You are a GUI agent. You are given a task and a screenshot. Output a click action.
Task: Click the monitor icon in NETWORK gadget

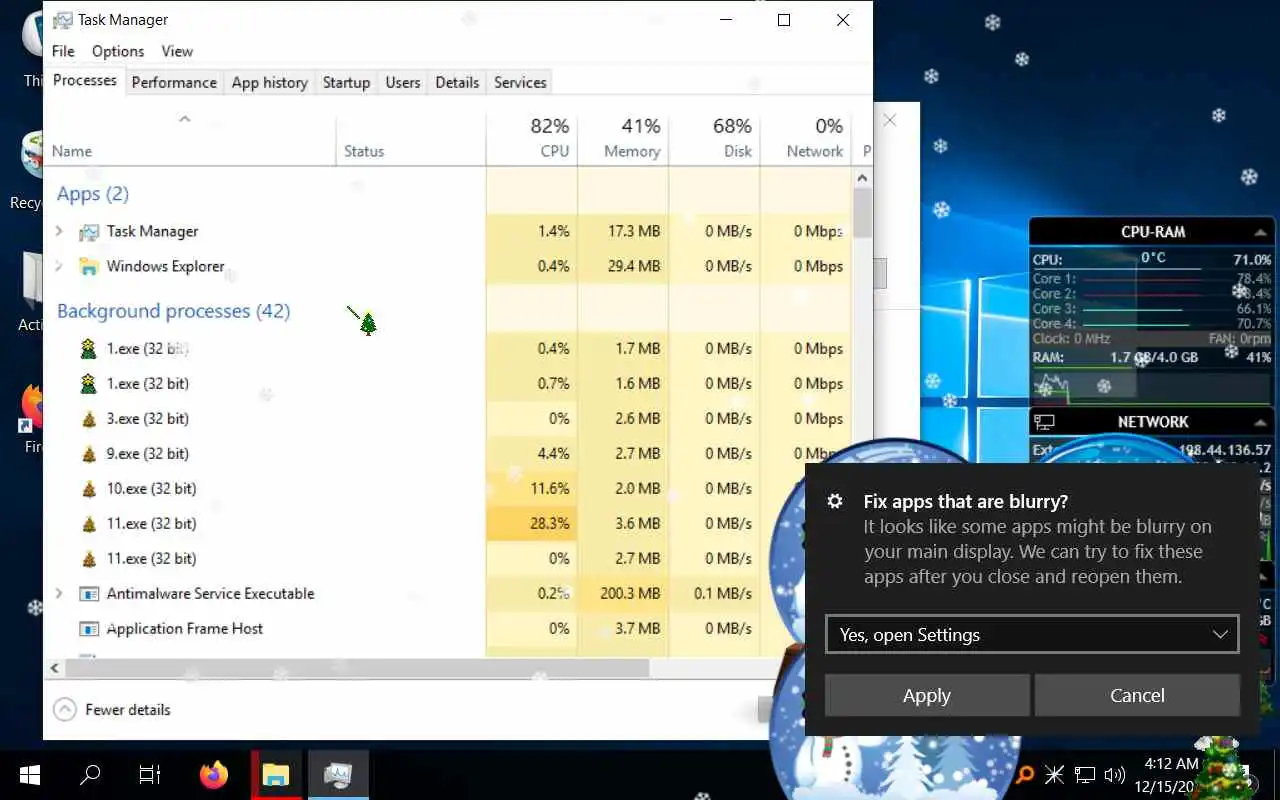point(1044,422)
